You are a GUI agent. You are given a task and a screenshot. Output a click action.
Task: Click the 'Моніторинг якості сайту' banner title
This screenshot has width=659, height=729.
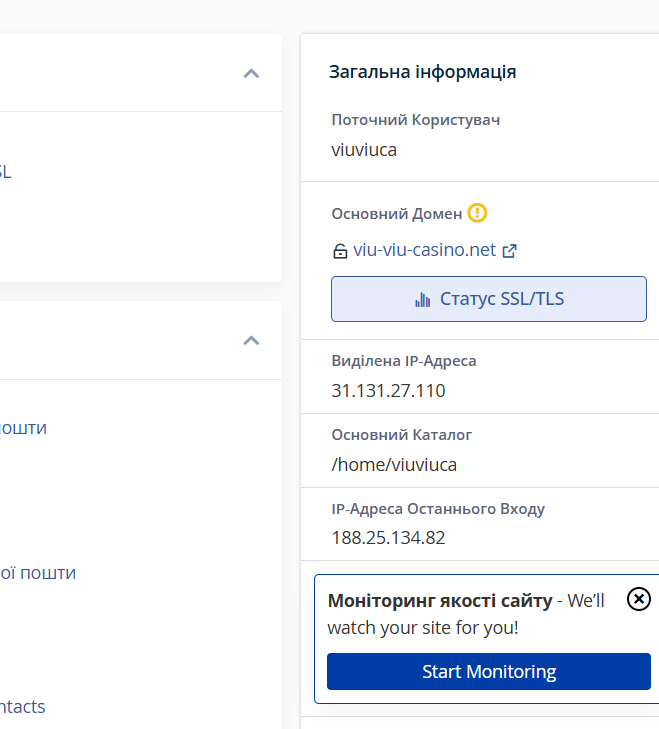pyautogui.click(x=439, y=601)
